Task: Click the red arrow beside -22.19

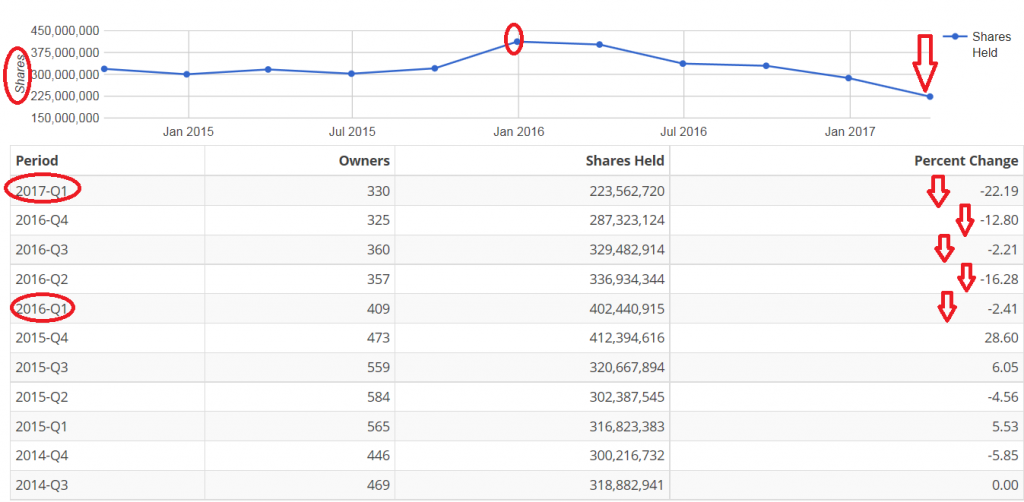Action: click(937, 189)
